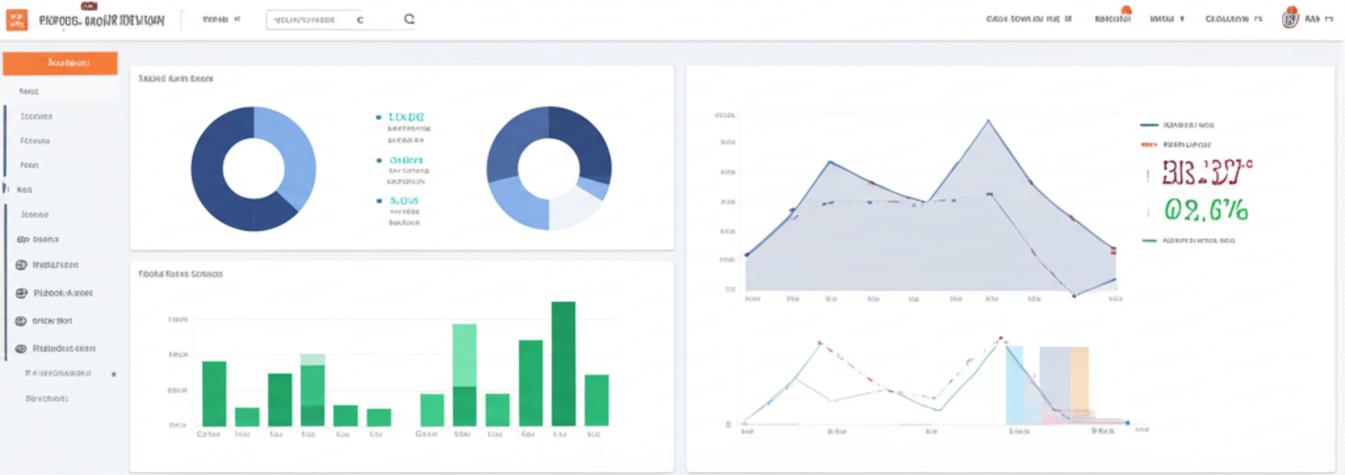Open the user avatar icon in header
1345x475 pixels.
[1290, 18]
